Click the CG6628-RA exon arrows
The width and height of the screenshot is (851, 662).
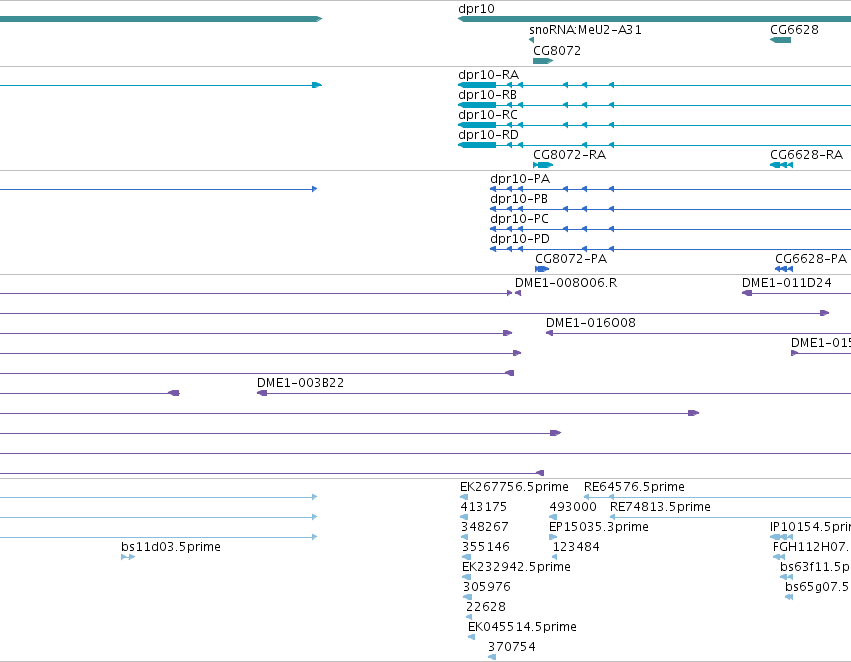pos(782,165)
